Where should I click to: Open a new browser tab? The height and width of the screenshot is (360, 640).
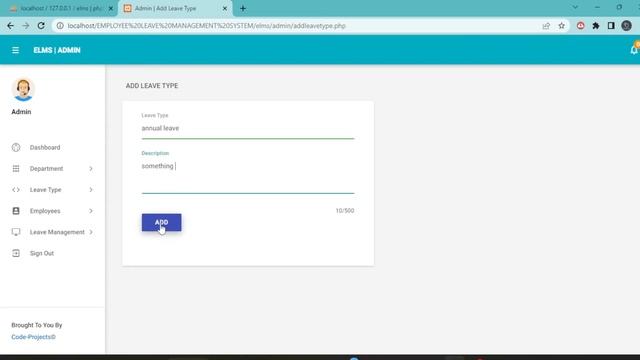[243, 8]
